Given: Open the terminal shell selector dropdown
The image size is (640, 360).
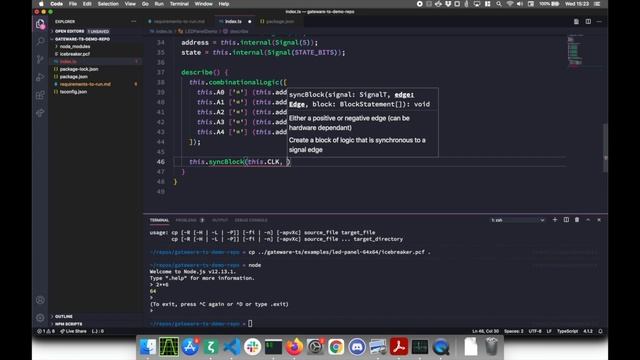Looking at the screenshot, I should click(518, 220).
